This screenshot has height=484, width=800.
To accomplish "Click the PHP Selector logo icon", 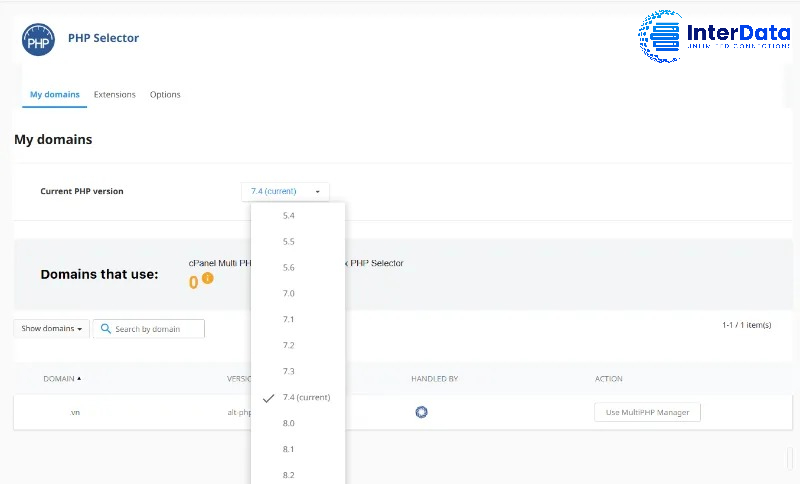I will coord(38,39).
